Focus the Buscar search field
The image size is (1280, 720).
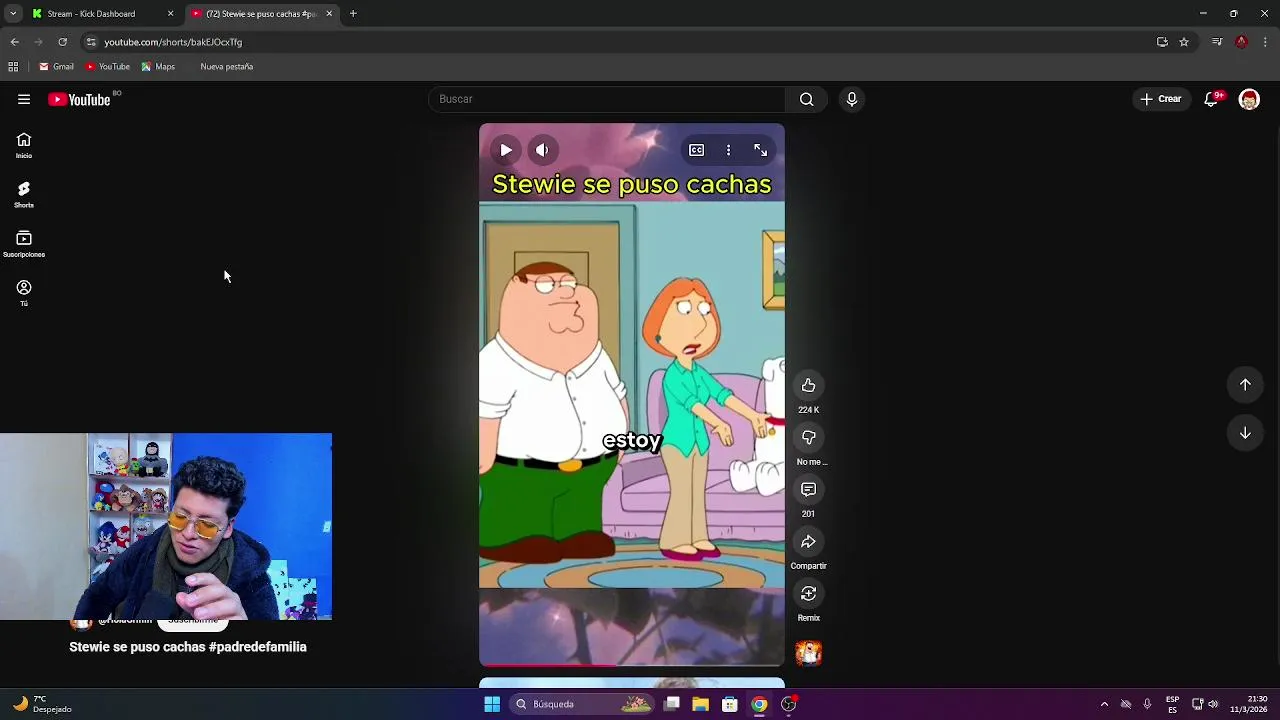pos(607,99)
